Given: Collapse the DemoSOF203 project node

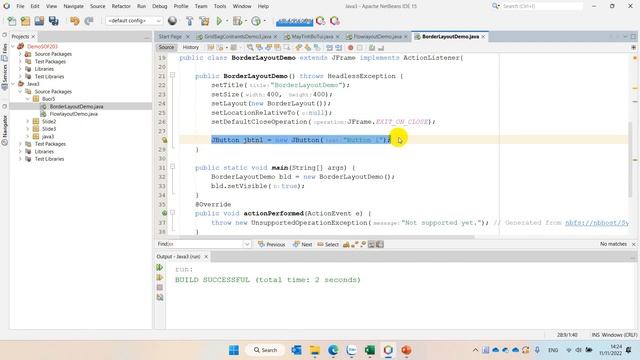Looking at the screenshot, I should point(13,47).
